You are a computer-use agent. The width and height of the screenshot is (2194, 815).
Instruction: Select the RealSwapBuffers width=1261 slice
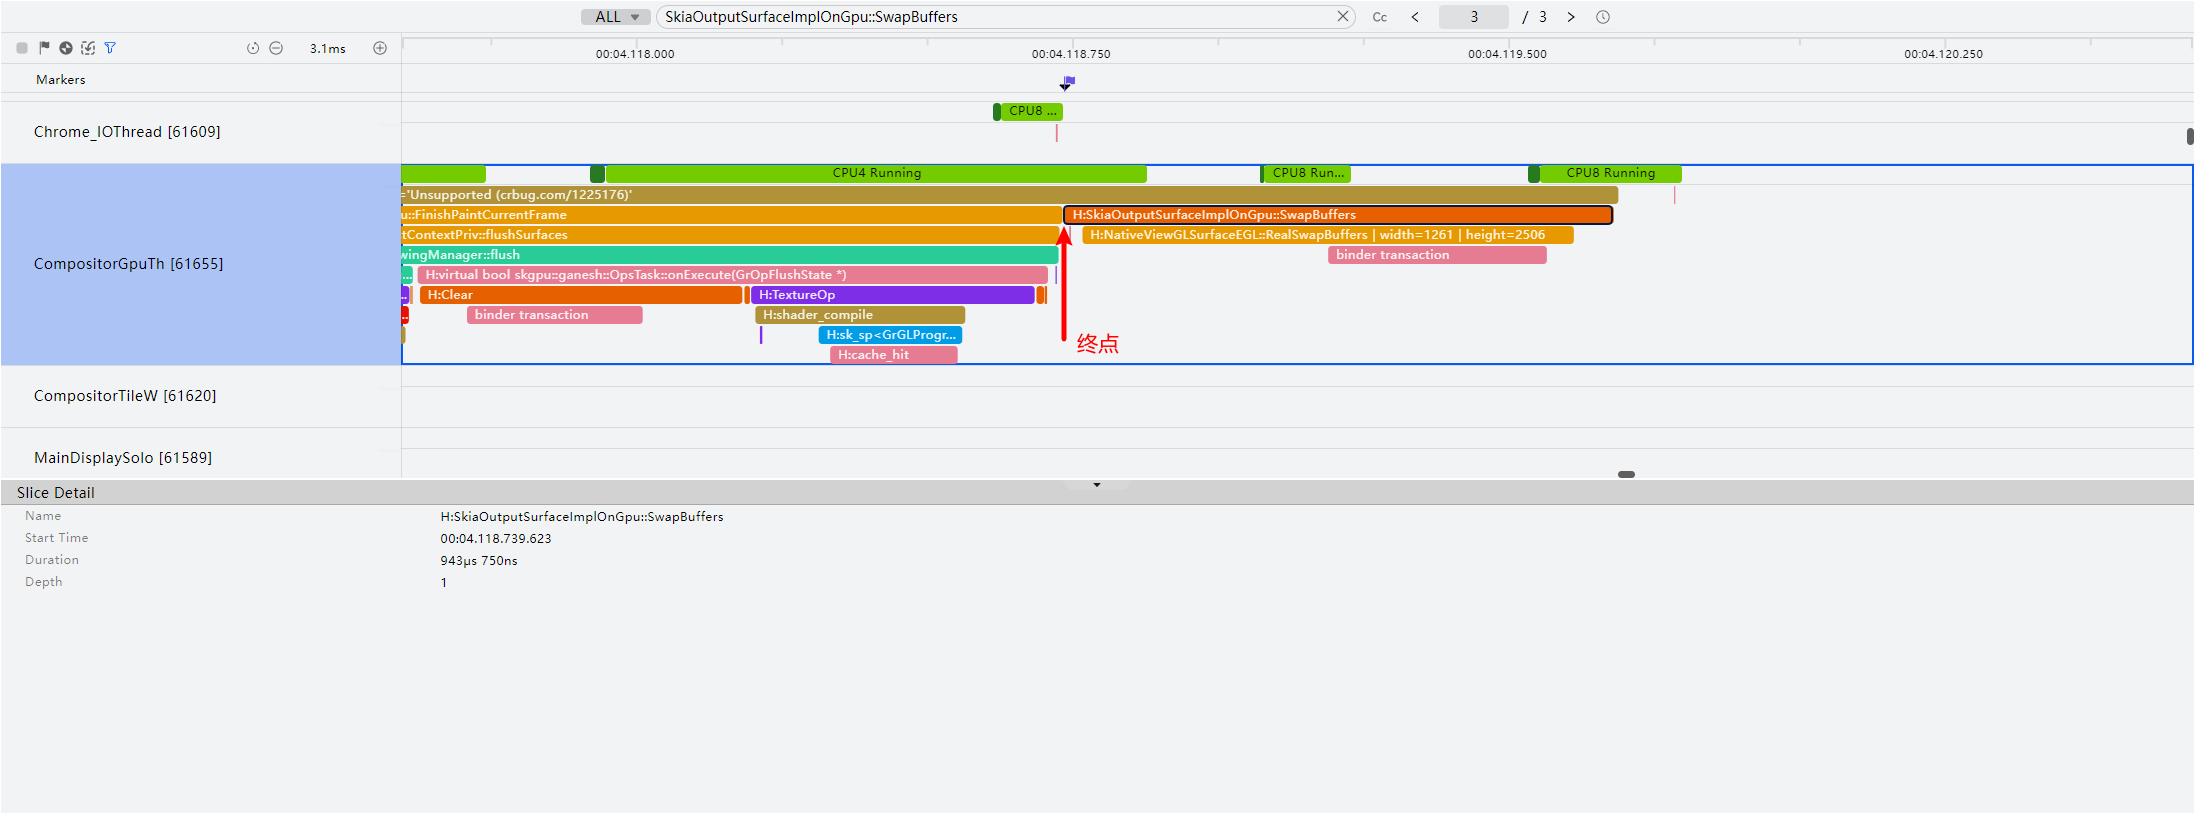pyautogui.click(x=1328, y=235)
